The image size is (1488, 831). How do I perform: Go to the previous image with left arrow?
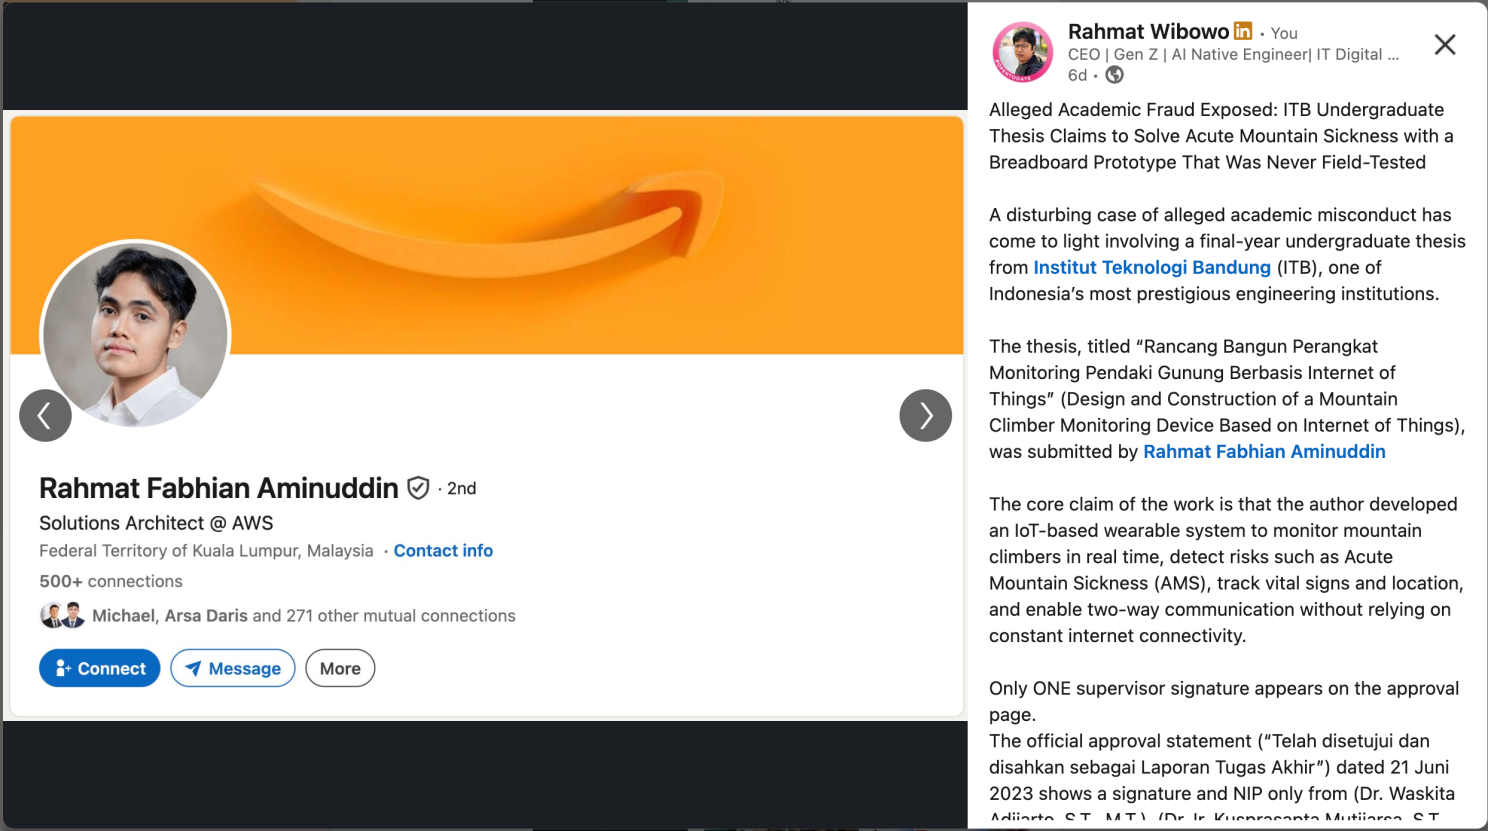point(45,415)
